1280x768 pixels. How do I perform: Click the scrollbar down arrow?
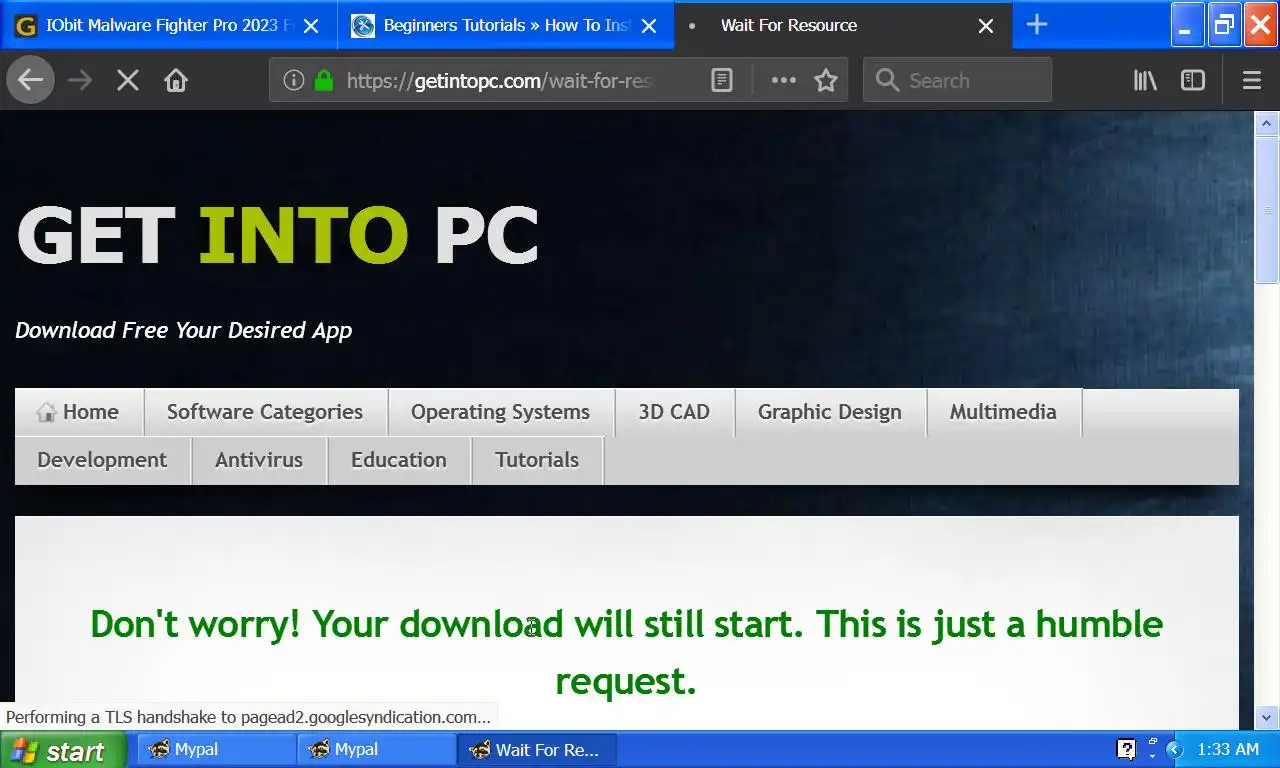1267,716
